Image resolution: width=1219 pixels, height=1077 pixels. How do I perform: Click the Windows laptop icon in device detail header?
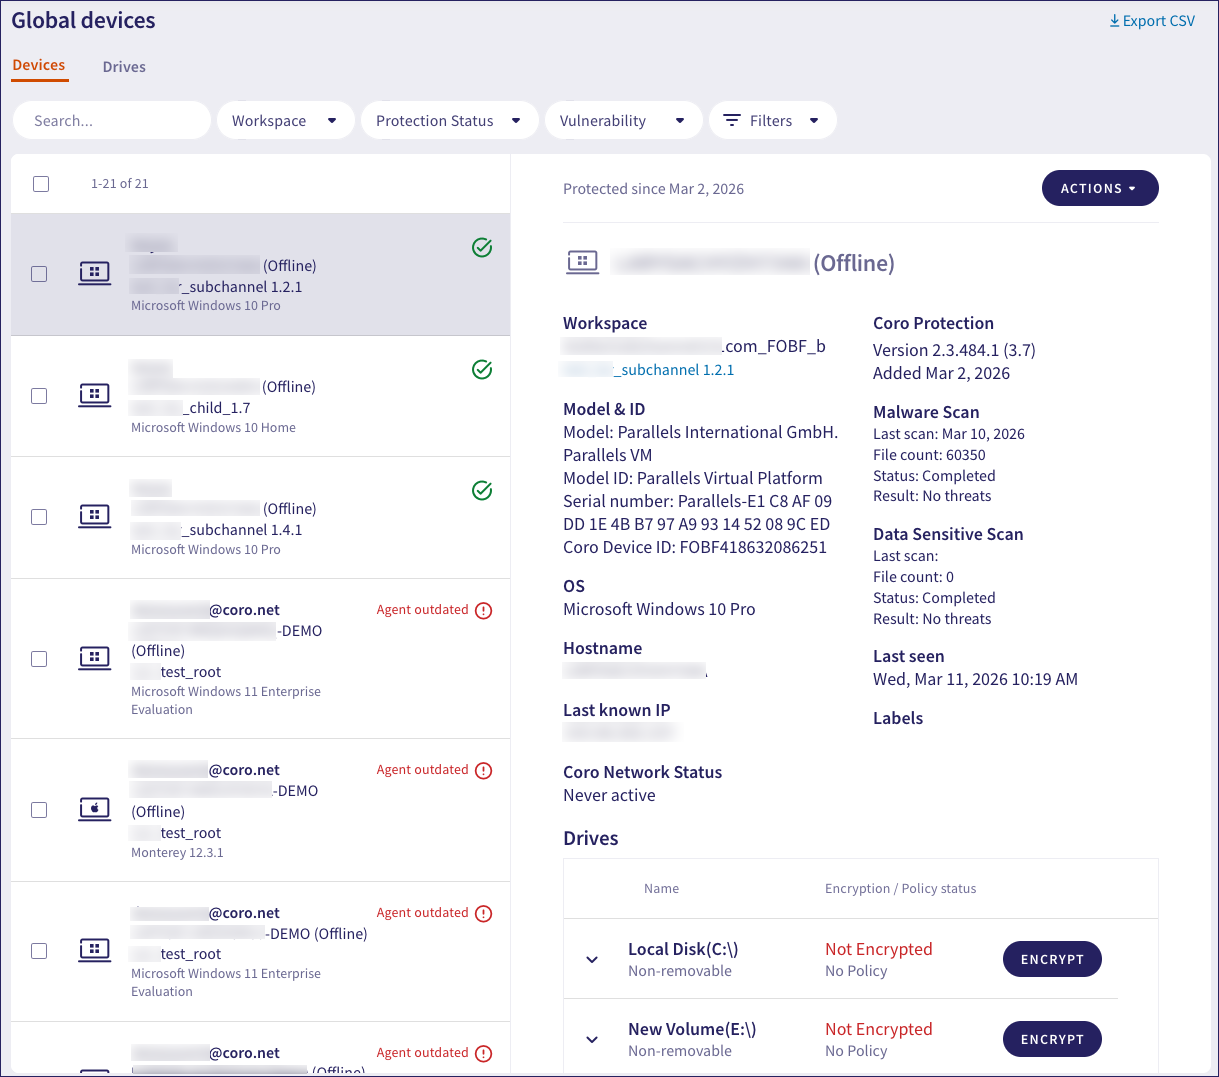click(x=583, y=262)
